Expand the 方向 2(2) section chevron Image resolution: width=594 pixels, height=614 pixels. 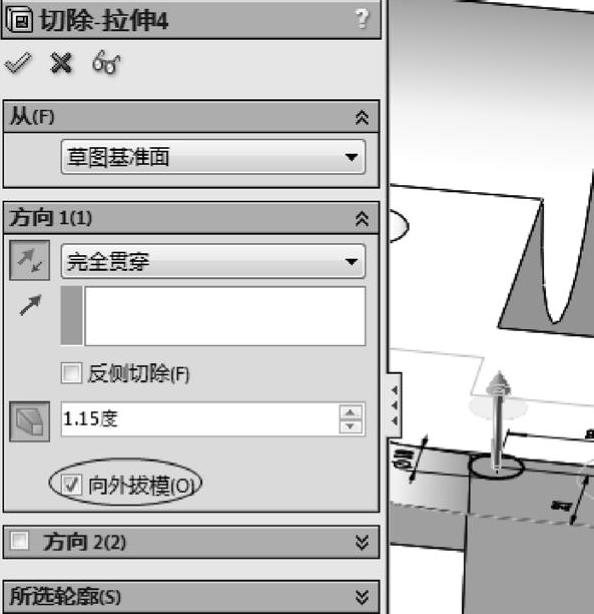pyautogui.click(x=362, y=542)
